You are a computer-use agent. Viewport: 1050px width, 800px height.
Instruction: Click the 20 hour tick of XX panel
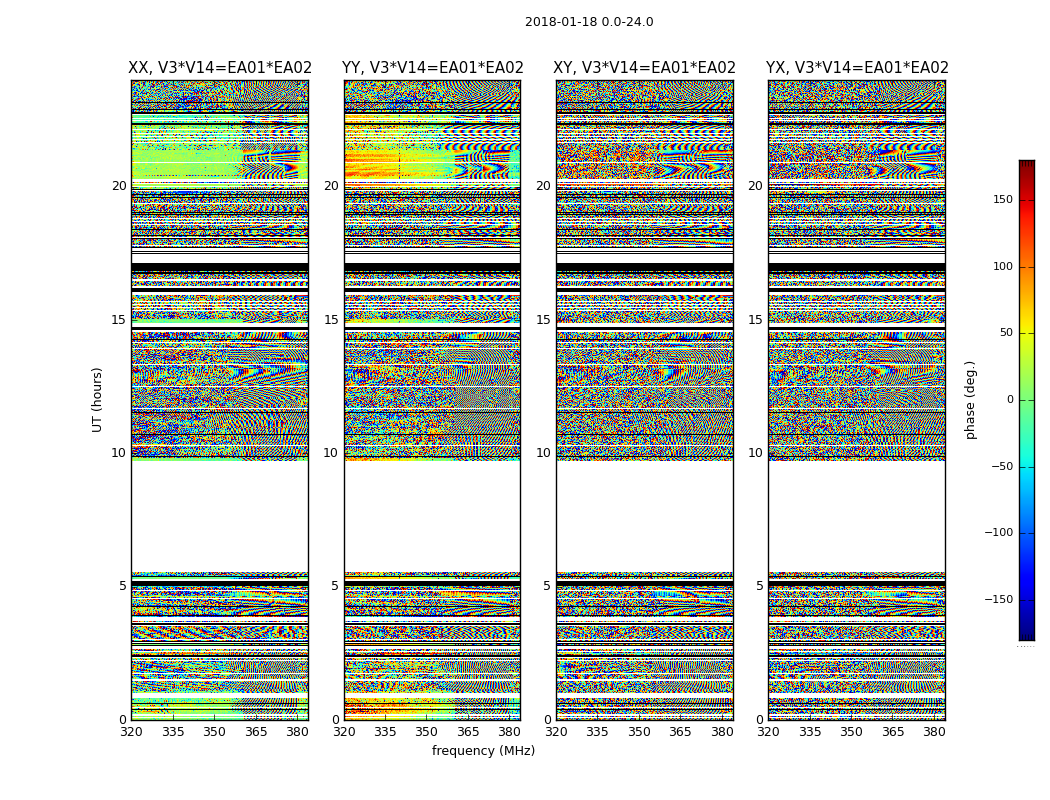point(119,186)
